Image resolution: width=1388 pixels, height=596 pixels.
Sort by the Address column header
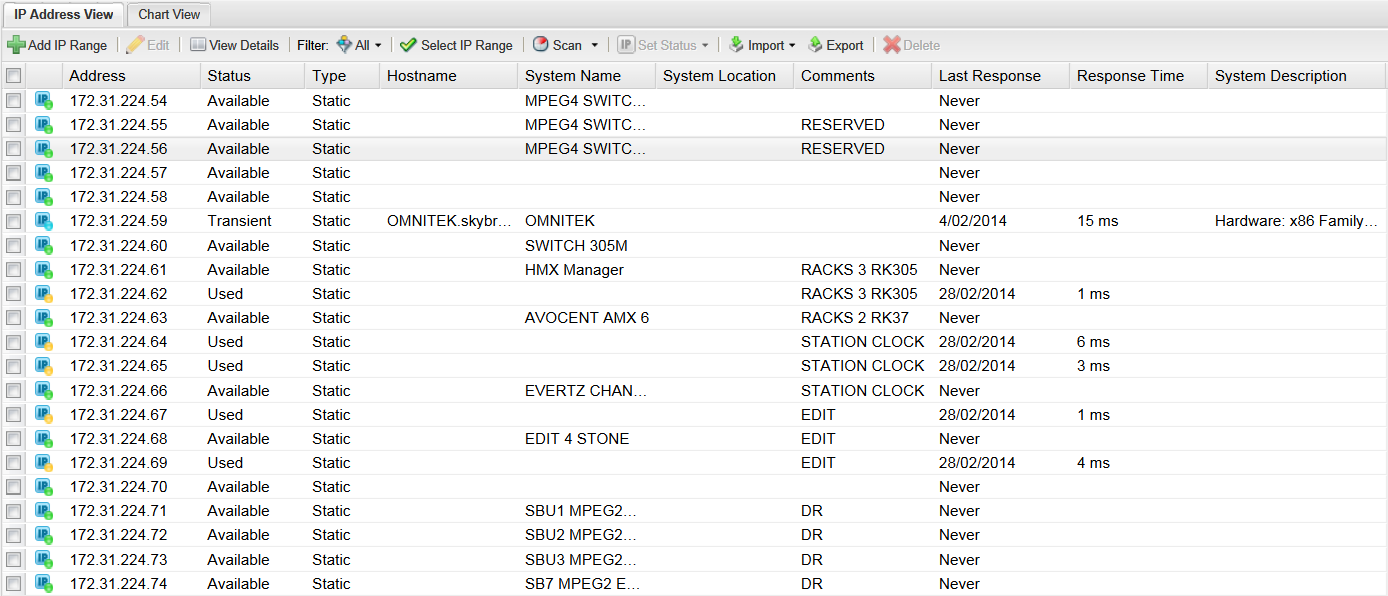point(132,76)
